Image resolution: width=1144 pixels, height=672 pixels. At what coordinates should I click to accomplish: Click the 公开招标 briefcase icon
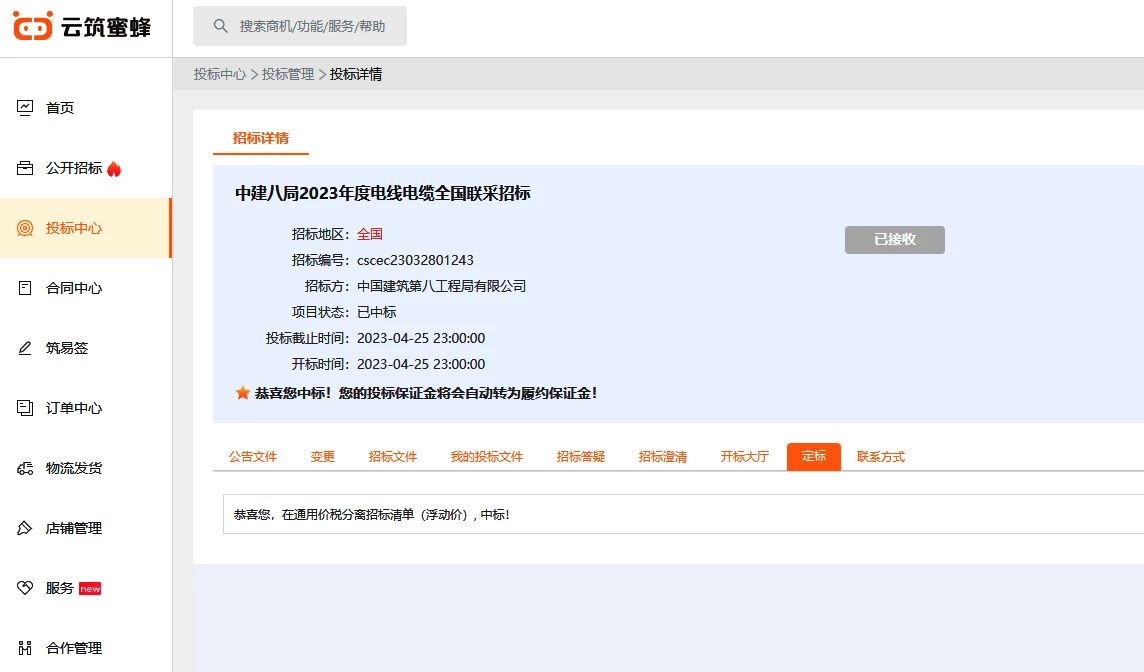pos(25,169)
